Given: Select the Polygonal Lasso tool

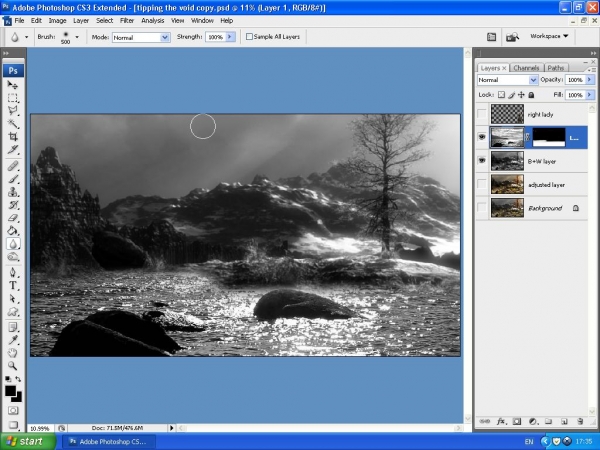Looking at the screenshot, I should pyautogui.click(x=13, y=111).
